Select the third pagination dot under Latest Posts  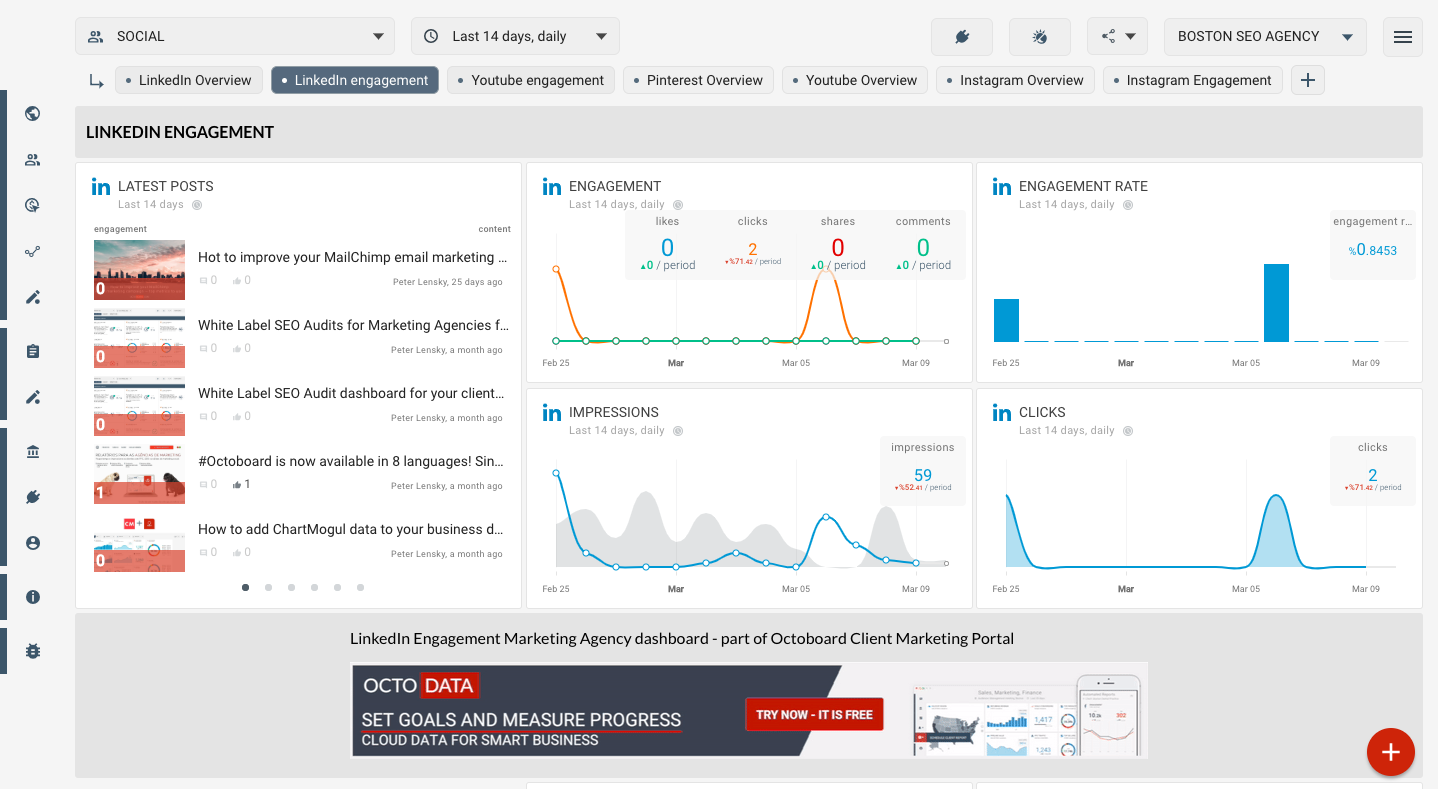292,588
